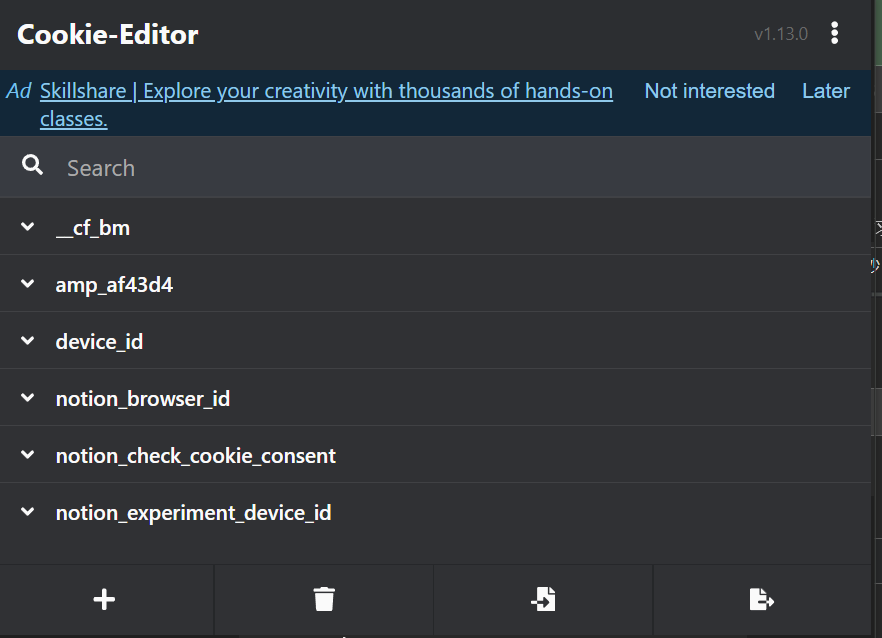Select the __cf_bm cookie name
The image size is (882, 638).
93,228
